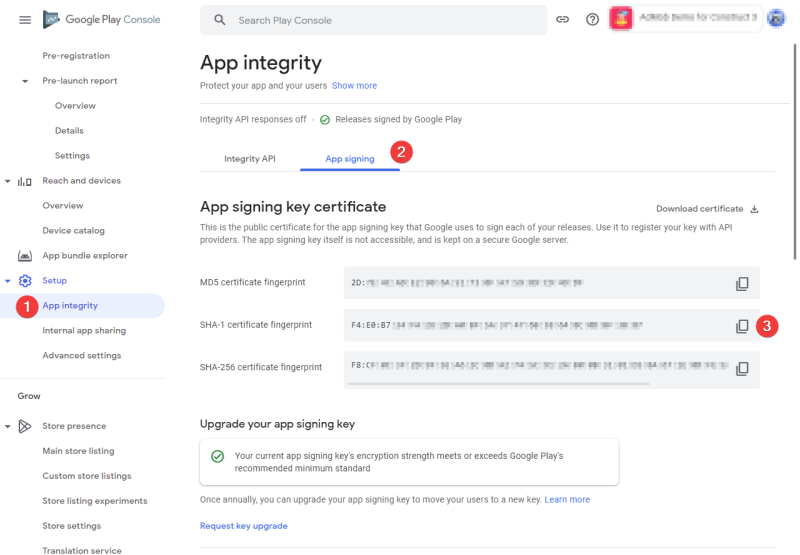This screenshot has width=800, height=555.
Task: Click the Show more link
Action: tap(354, 86)
